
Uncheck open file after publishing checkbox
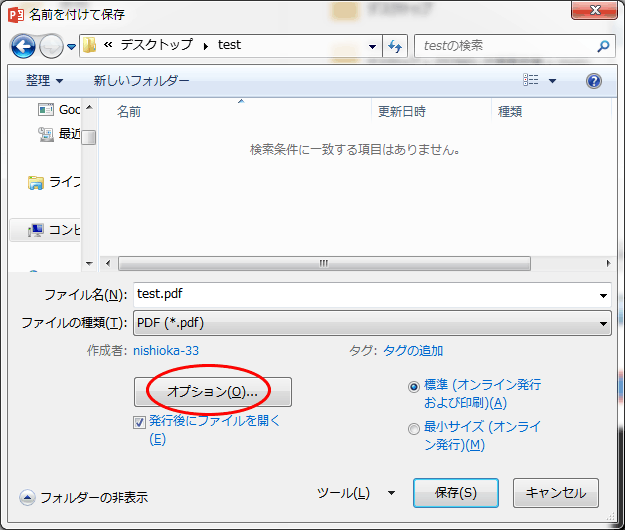tap(139, 422)
